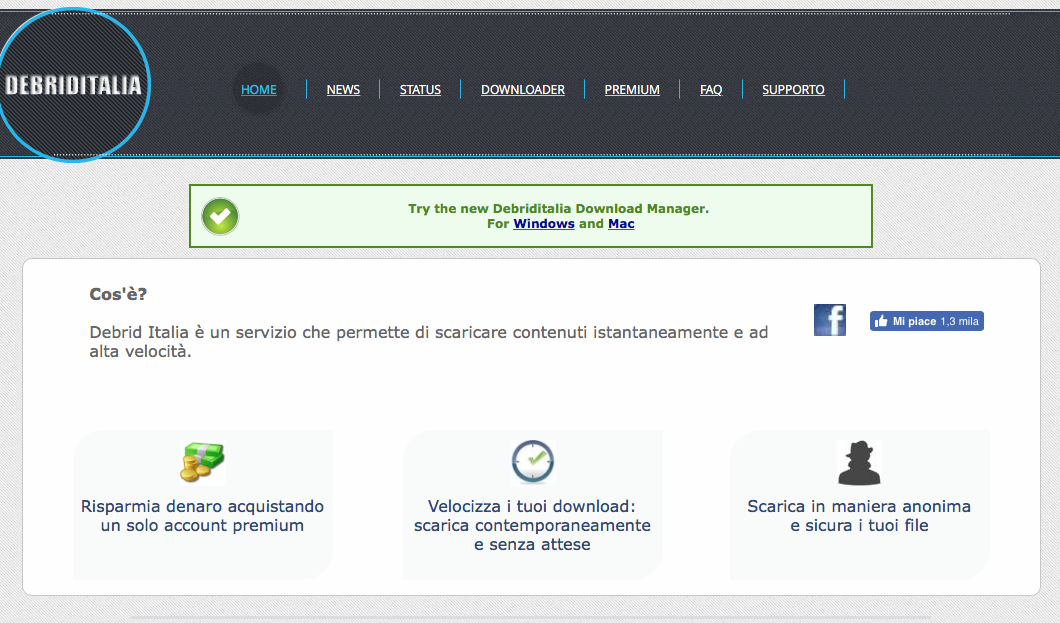Image resolution: width=1060 pixels, height=623 pixels.
Task: Open the DOWNLOADER menu item
Action: [x=523, y=89]
